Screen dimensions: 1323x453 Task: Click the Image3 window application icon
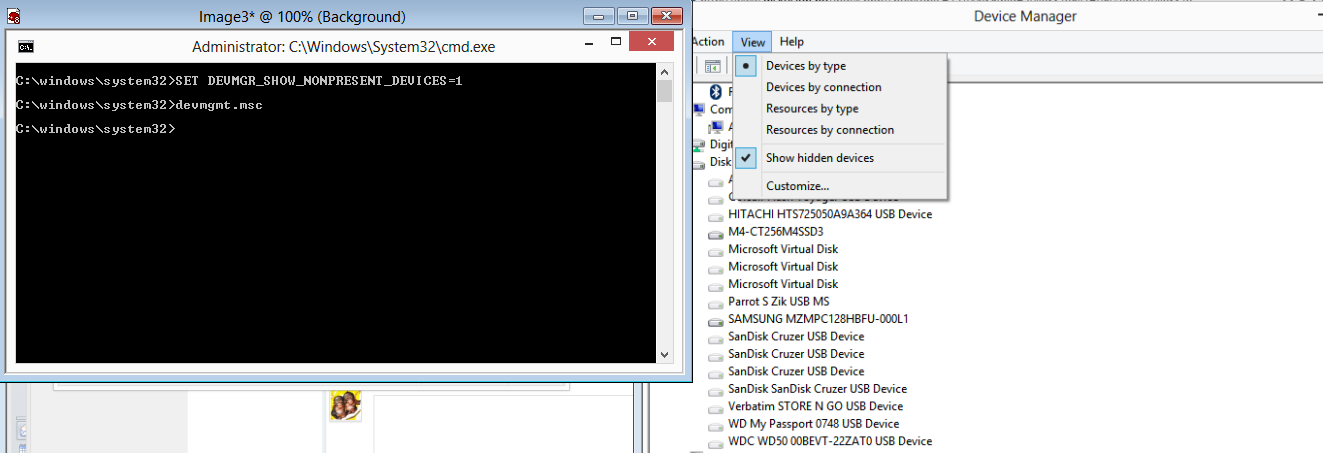pos(14,16)
